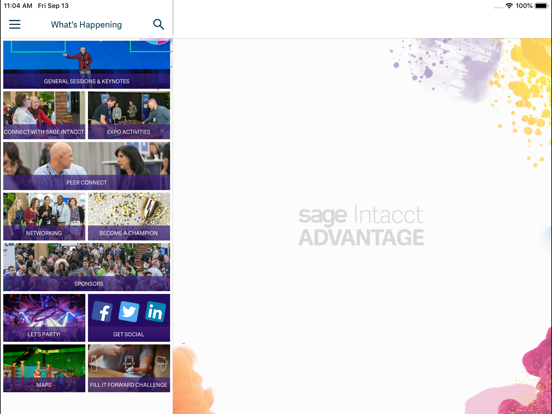552x414 pixels.
Task: Click the What's Happening title
Action: [x=86, y=25]
